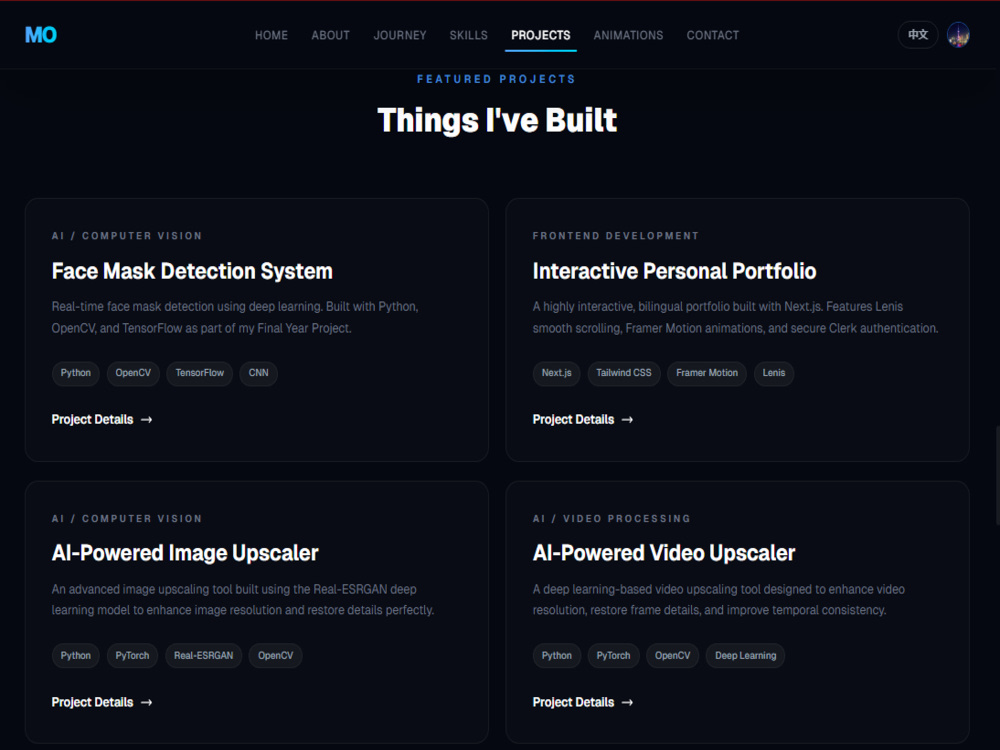Select the Projects nav tab
Image resolution: width=1000 pixels, height=750 pixels.
point(541,35)
